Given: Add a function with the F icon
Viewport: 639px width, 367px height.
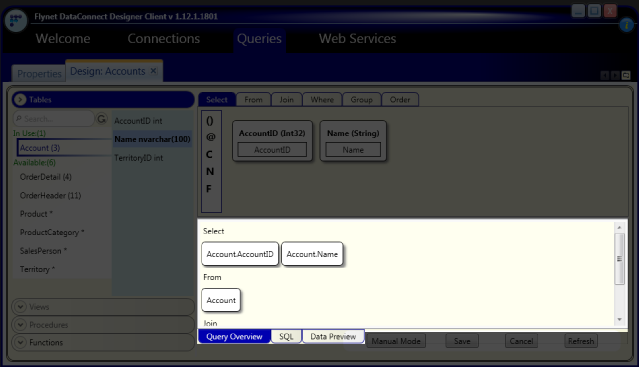Looking at the screenshot, I should click(209, 189).
